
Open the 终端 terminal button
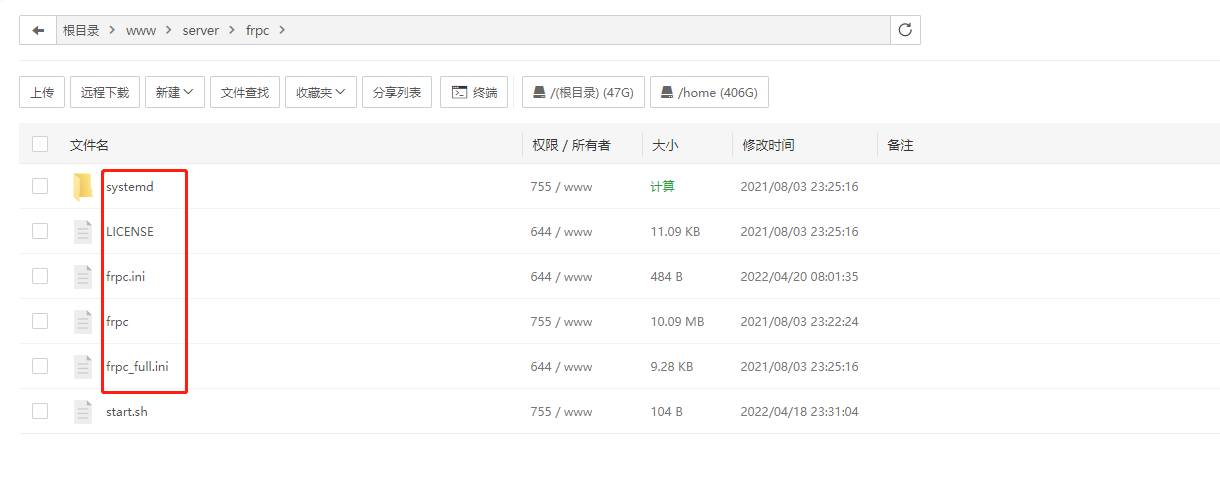pos(474,92)
